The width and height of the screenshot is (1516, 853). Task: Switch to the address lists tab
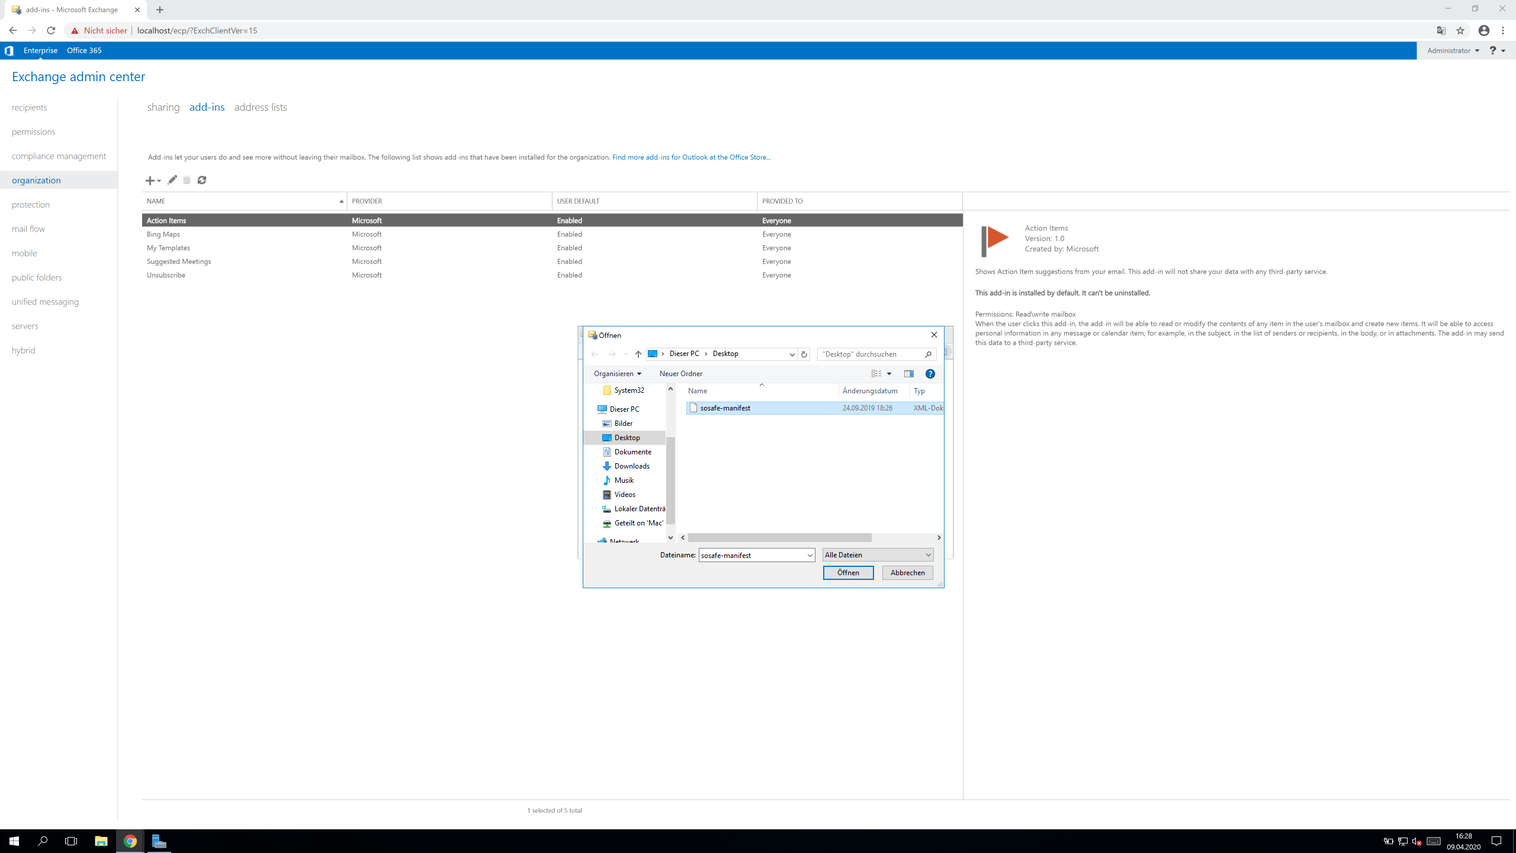pyautogui.click(x=260, y=107)
